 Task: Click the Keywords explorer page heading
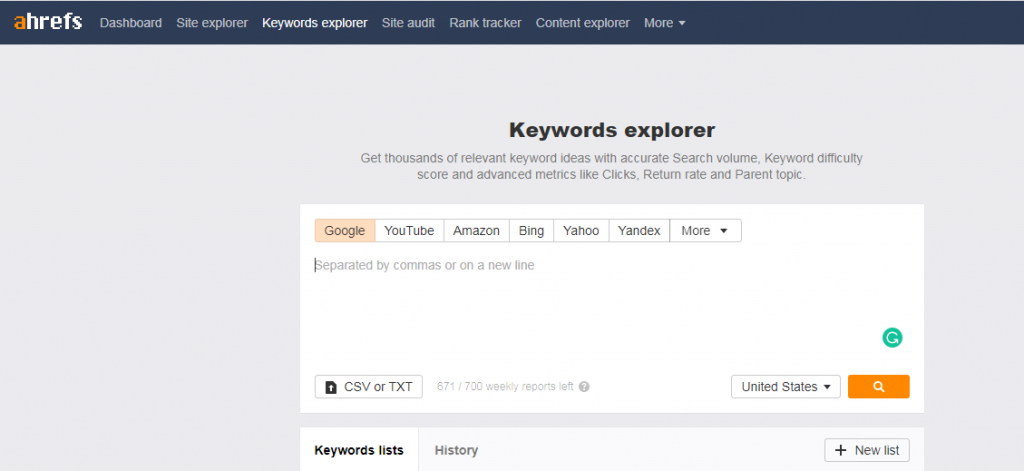[612, 130]
